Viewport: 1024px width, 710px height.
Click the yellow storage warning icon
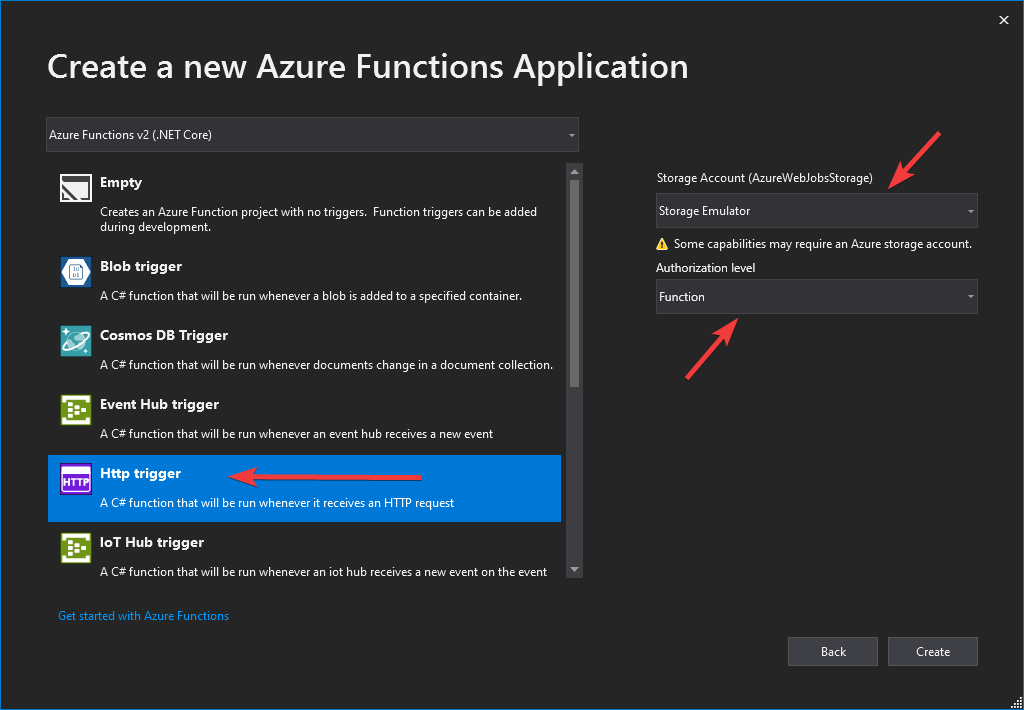(x=662, y=244)
